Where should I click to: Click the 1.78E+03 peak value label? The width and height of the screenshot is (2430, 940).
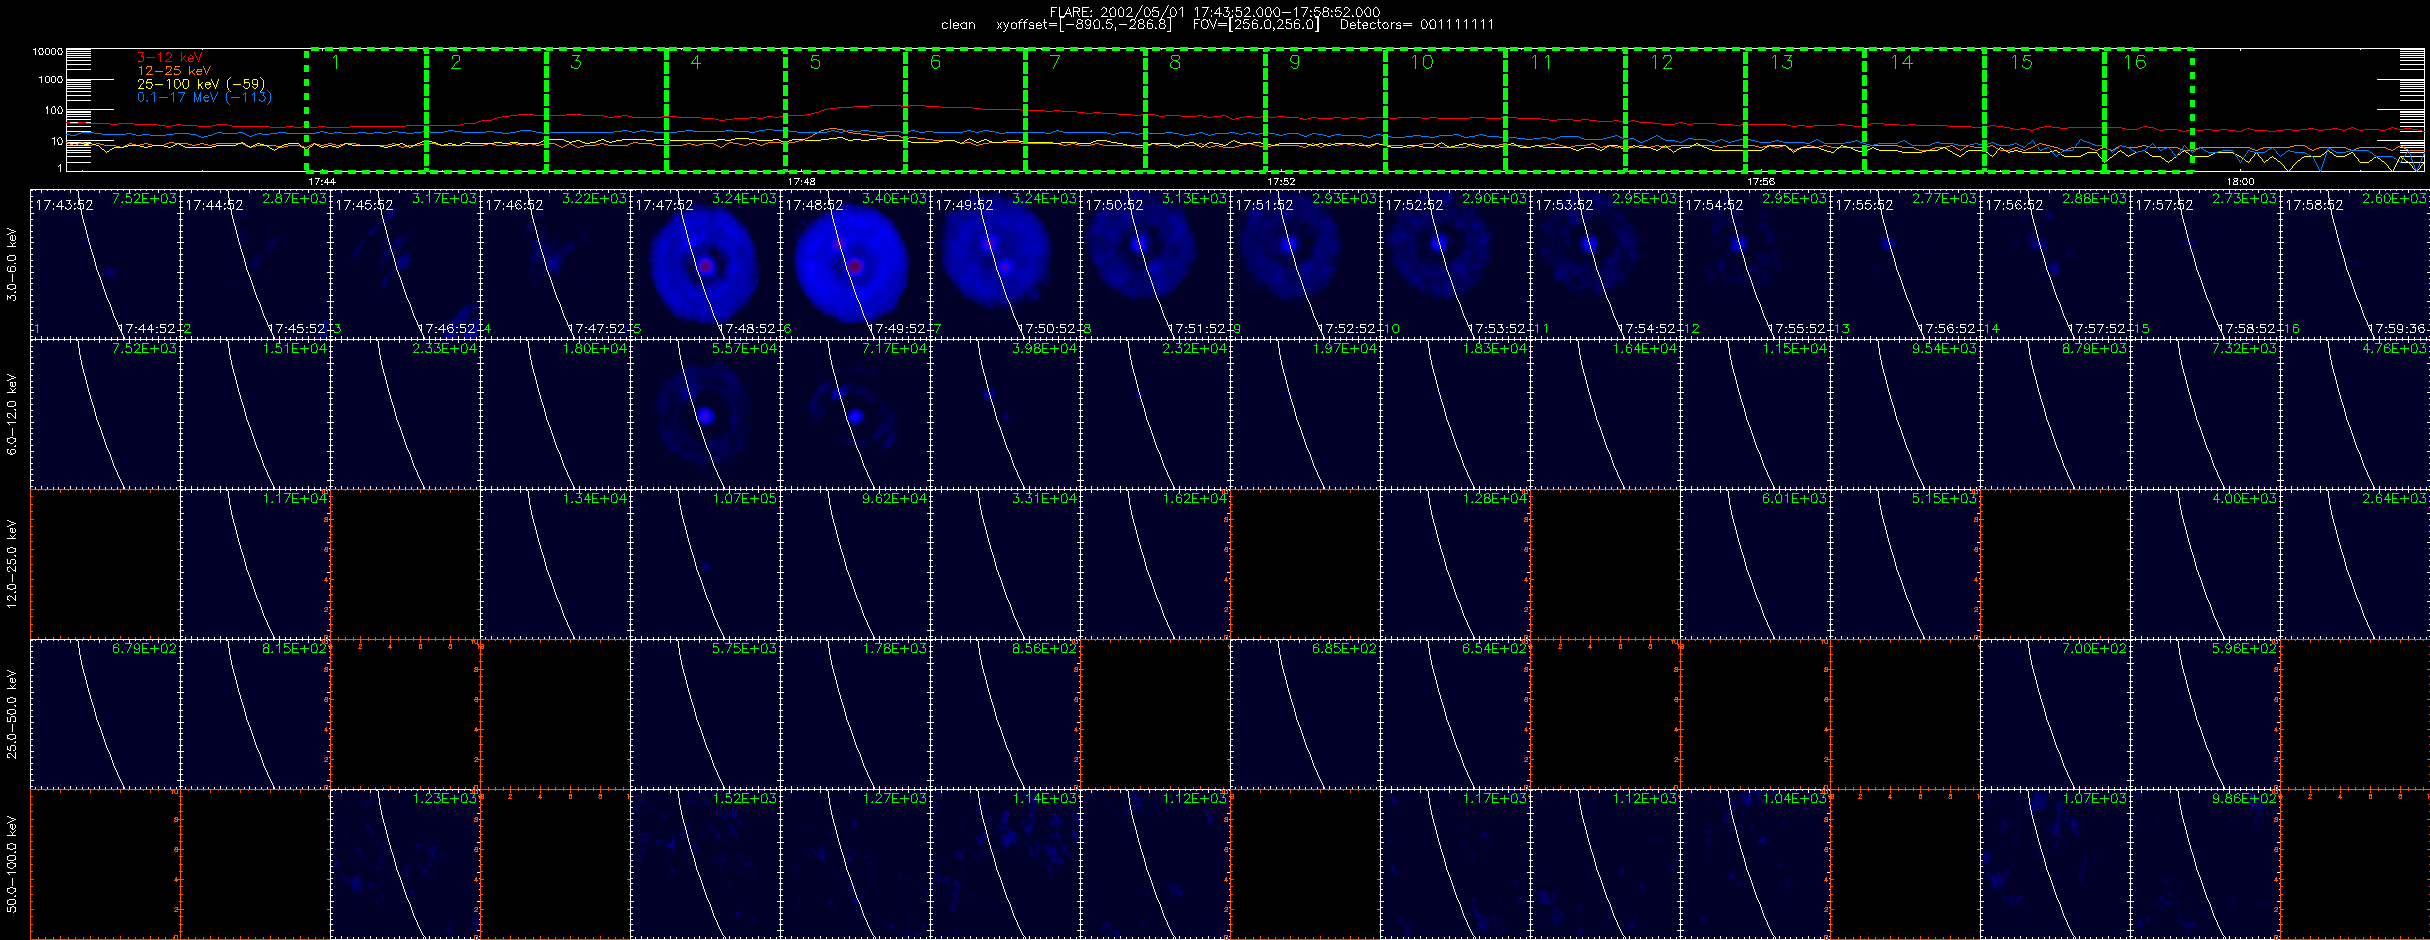point(894,649)
